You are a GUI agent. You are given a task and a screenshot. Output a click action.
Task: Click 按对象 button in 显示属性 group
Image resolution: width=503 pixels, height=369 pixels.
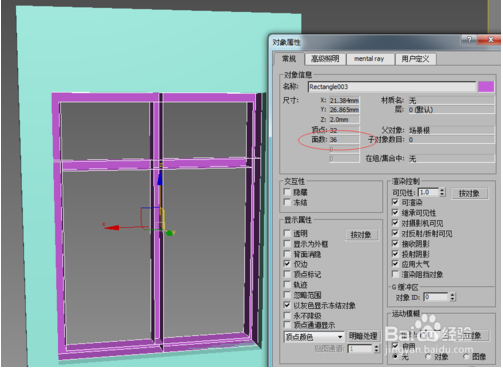(x=361, y=235)
